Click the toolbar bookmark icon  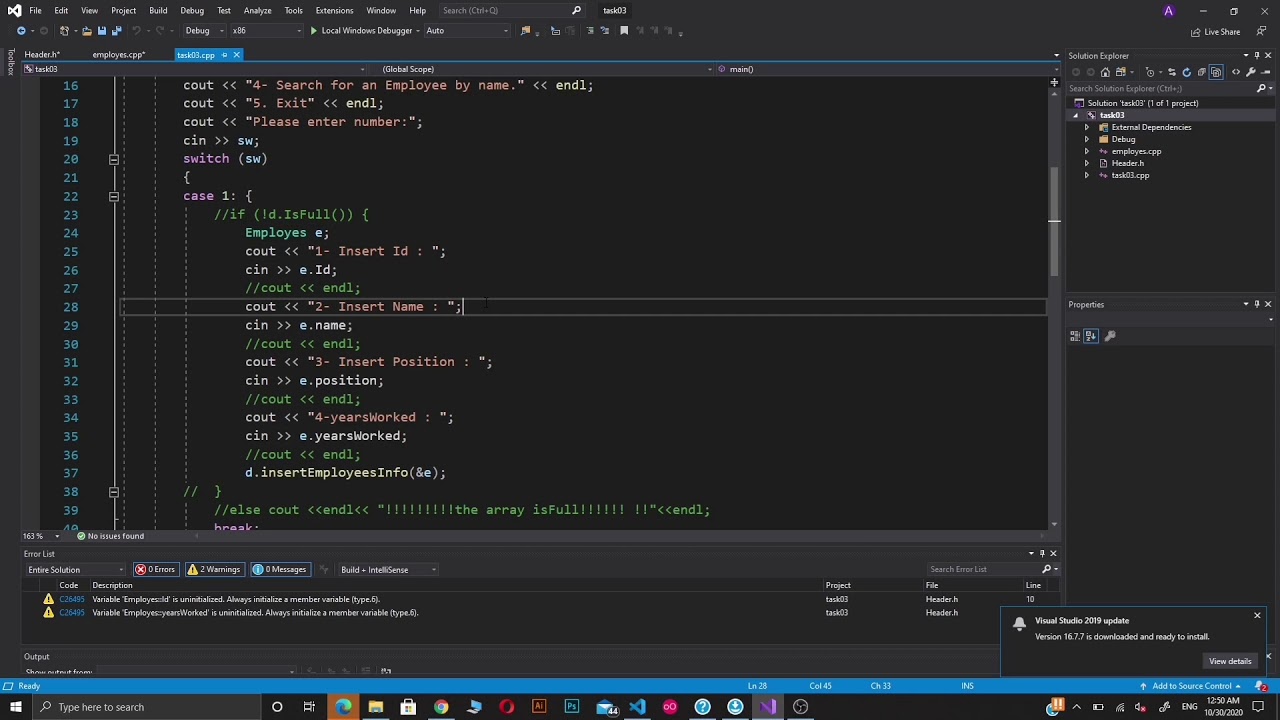(624, 31)
